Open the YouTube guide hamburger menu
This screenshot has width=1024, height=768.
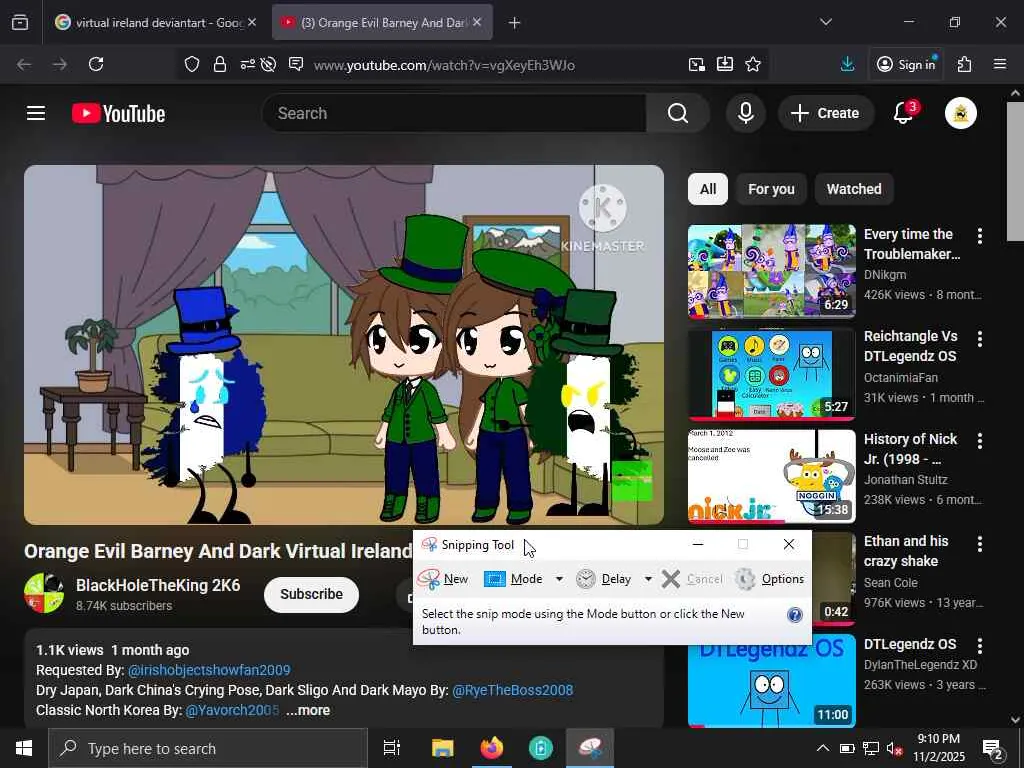[x=36, y=113]
